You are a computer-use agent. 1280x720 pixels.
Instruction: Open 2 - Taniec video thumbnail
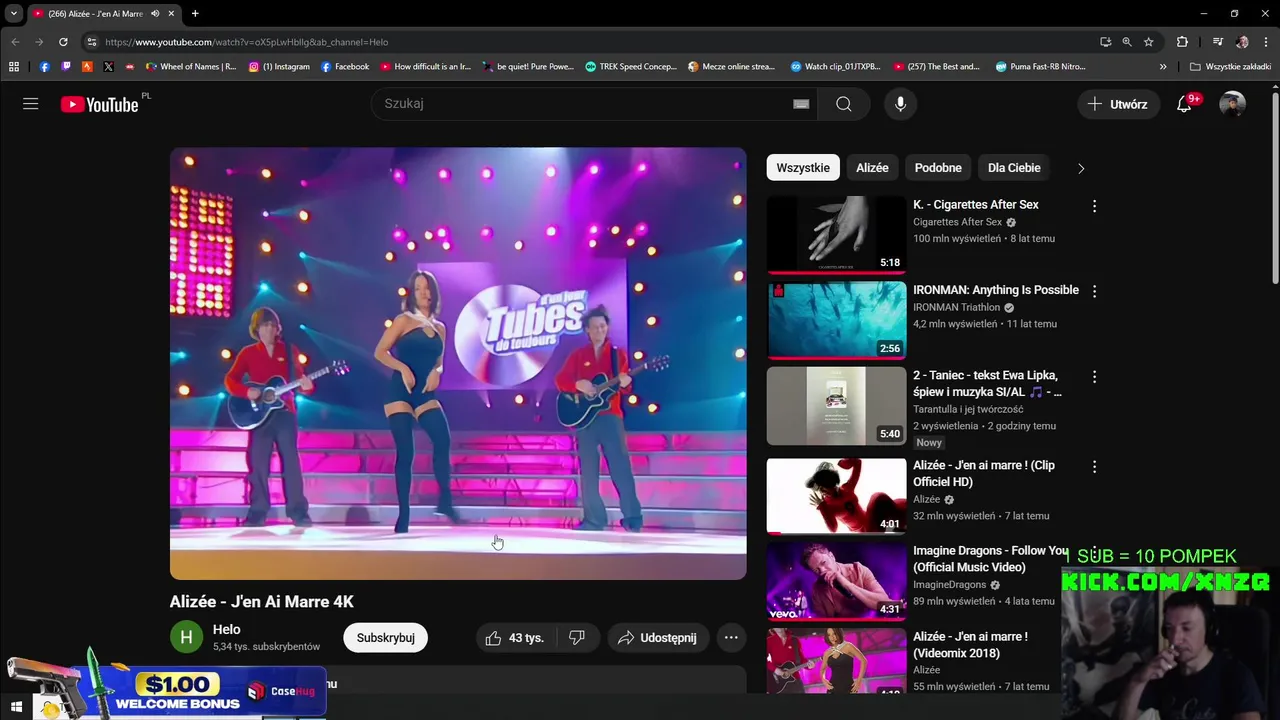coord(836,406)
